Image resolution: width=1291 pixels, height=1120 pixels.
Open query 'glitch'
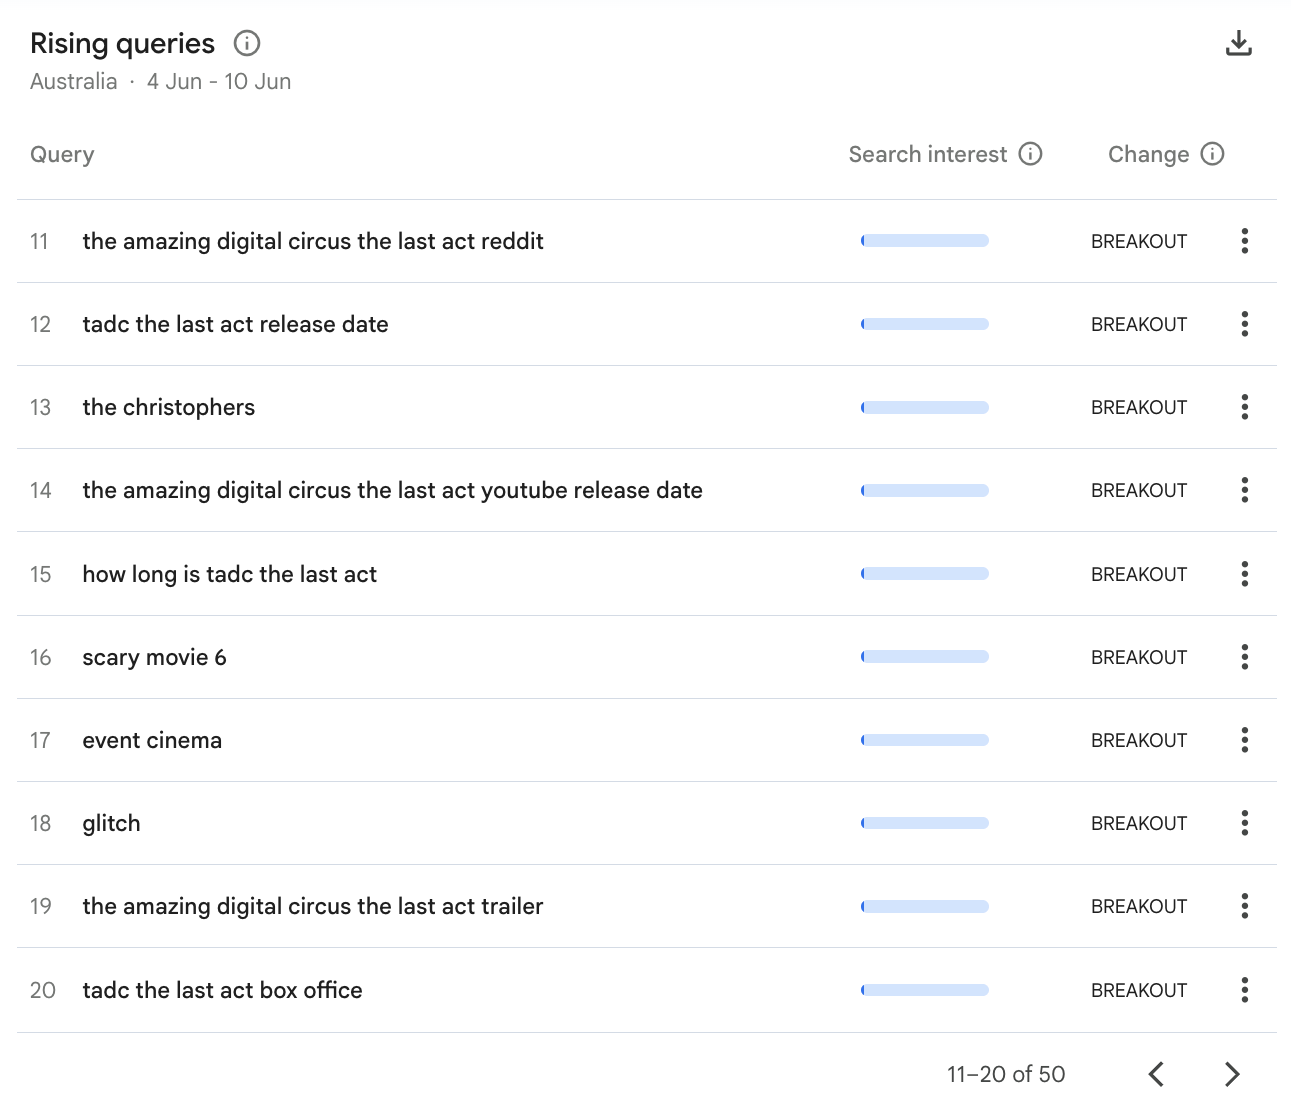point(111,823)
